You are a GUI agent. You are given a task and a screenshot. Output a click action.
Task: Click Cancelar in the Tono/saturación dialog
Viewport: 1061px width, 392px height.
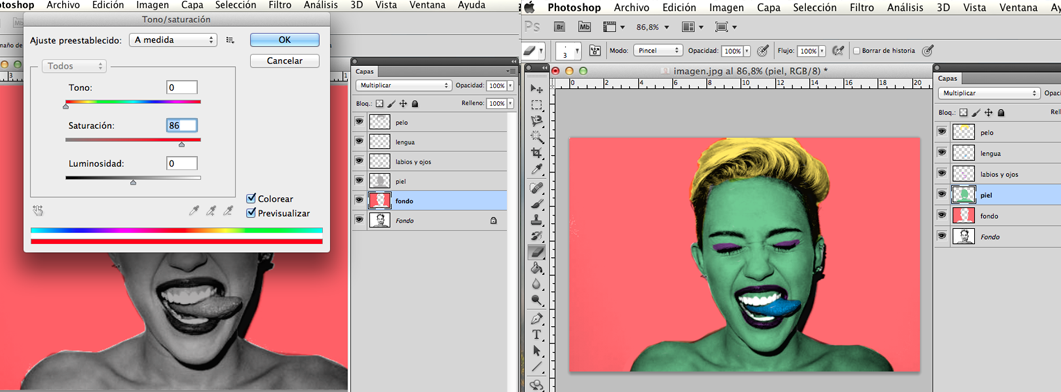click(284, 61)
